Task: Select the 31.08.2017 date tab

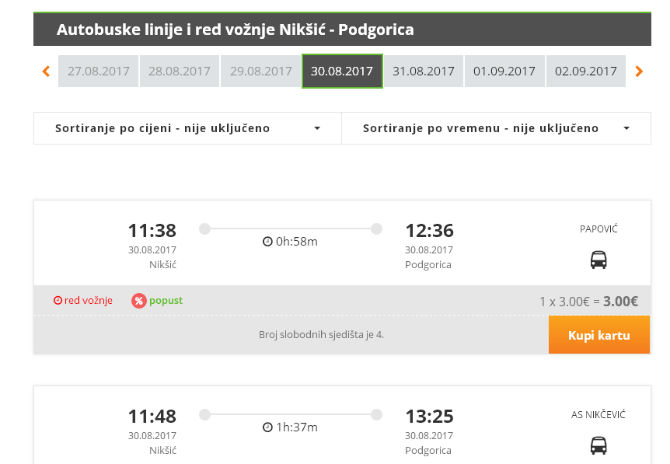Action: [423, 71]
